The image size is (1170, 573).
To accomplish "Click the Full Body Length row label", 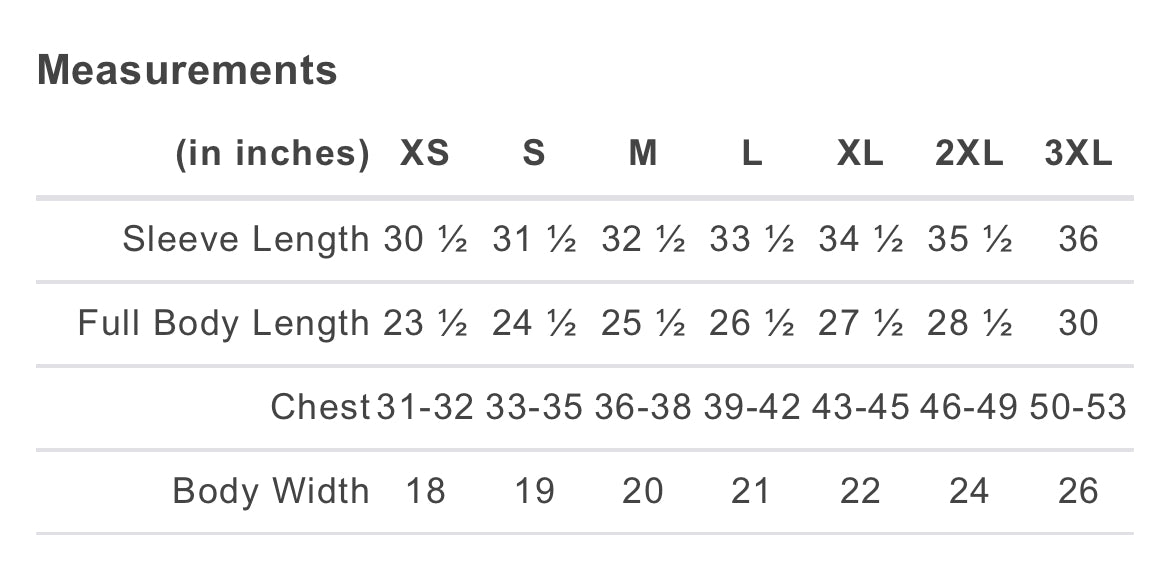I will pyautogui.click(x=224, y=324).
